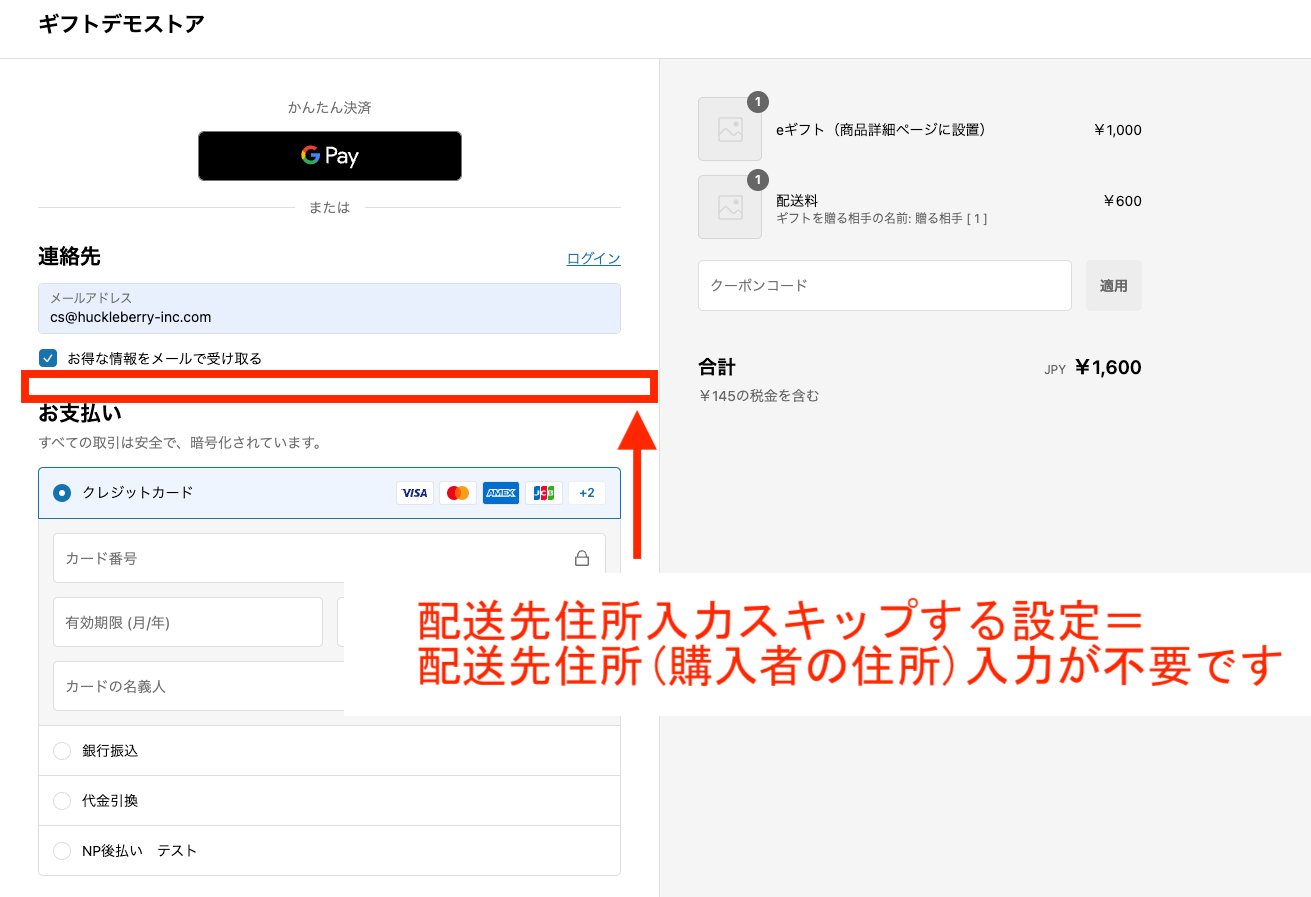Click the ￥145の税金を含む tax note
Viewport: 1311px width, 897px height.
coord(759,396)
